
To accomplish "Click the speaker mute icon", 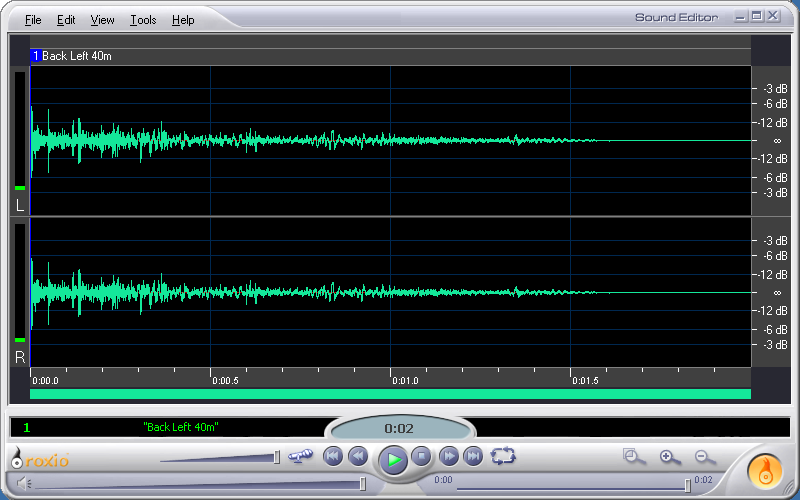I will point(22,484).
